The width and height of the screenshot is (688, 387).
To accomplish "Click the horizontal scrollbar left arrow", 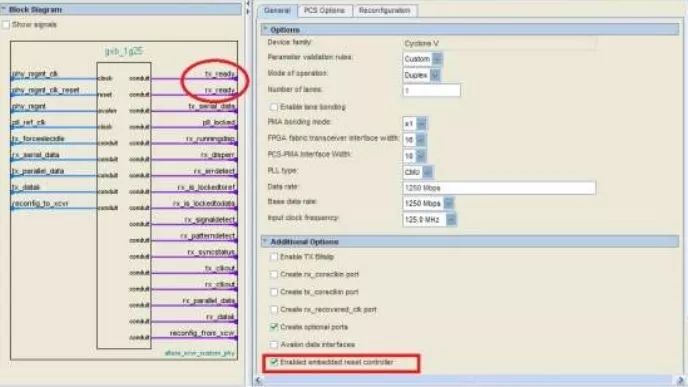I will [259, 380].
